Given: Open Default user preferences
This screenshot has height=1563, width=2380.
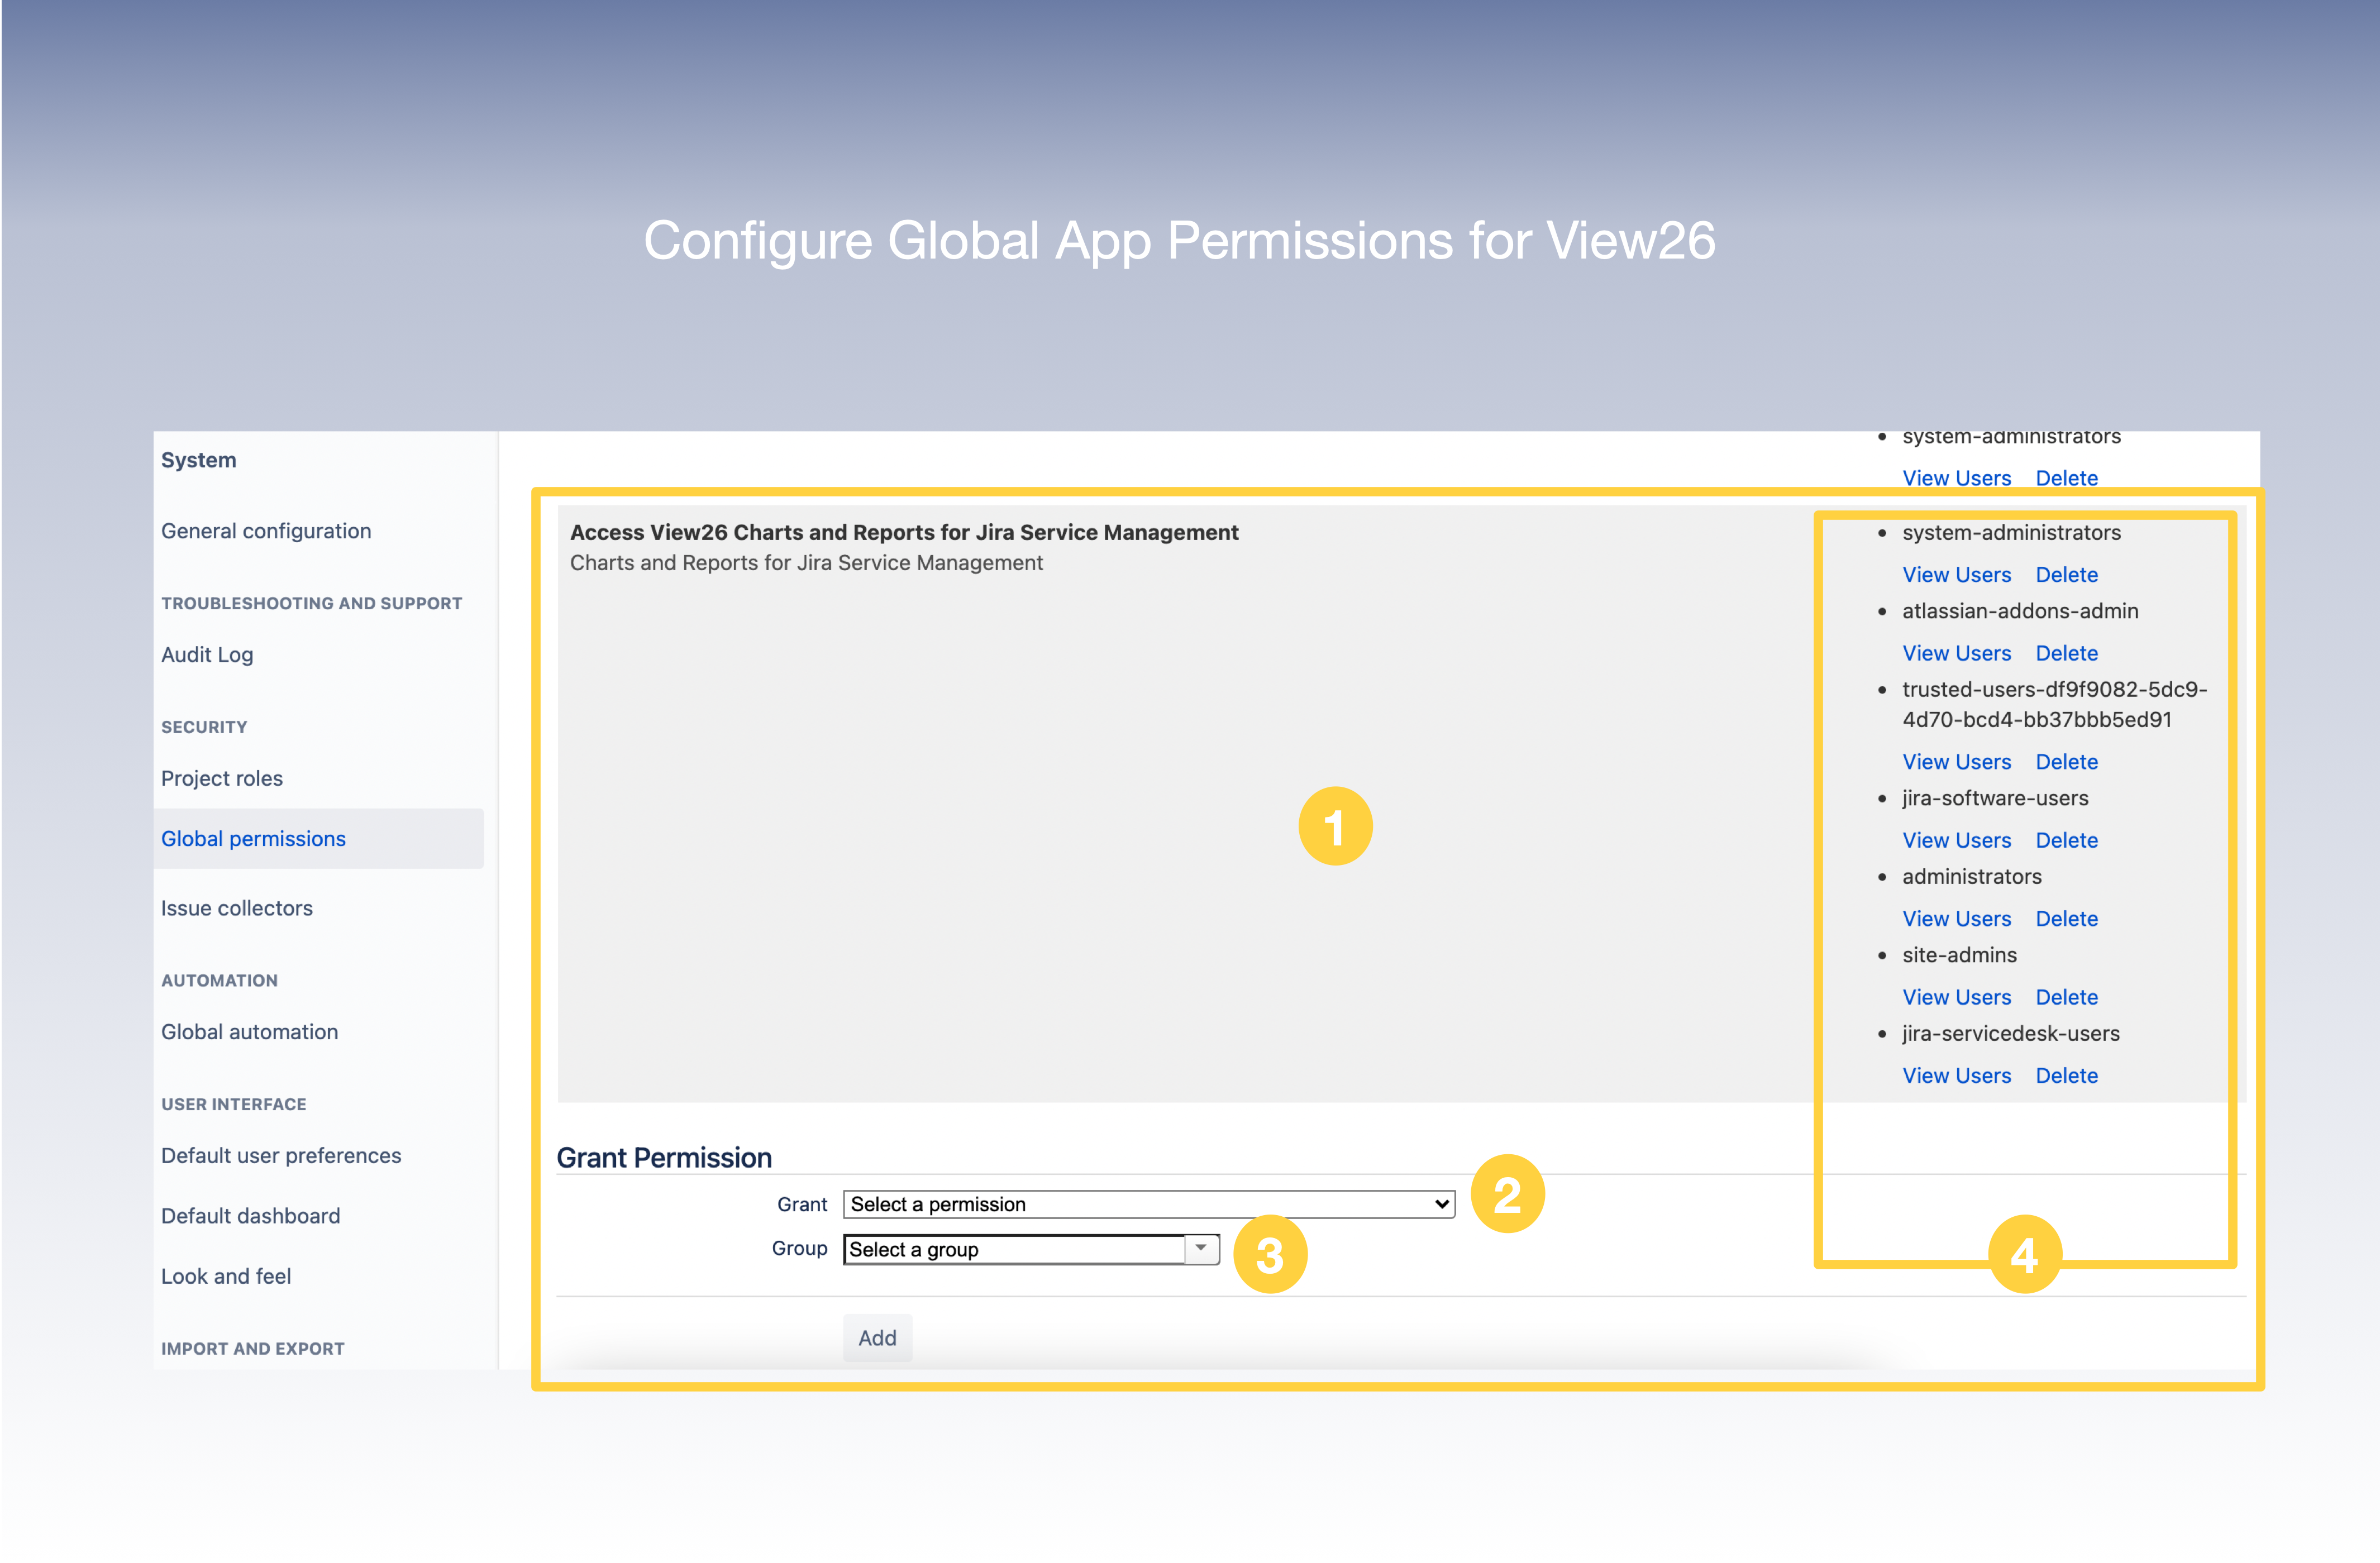Looking at the screenshot, I should click(x=281, y=1155).
